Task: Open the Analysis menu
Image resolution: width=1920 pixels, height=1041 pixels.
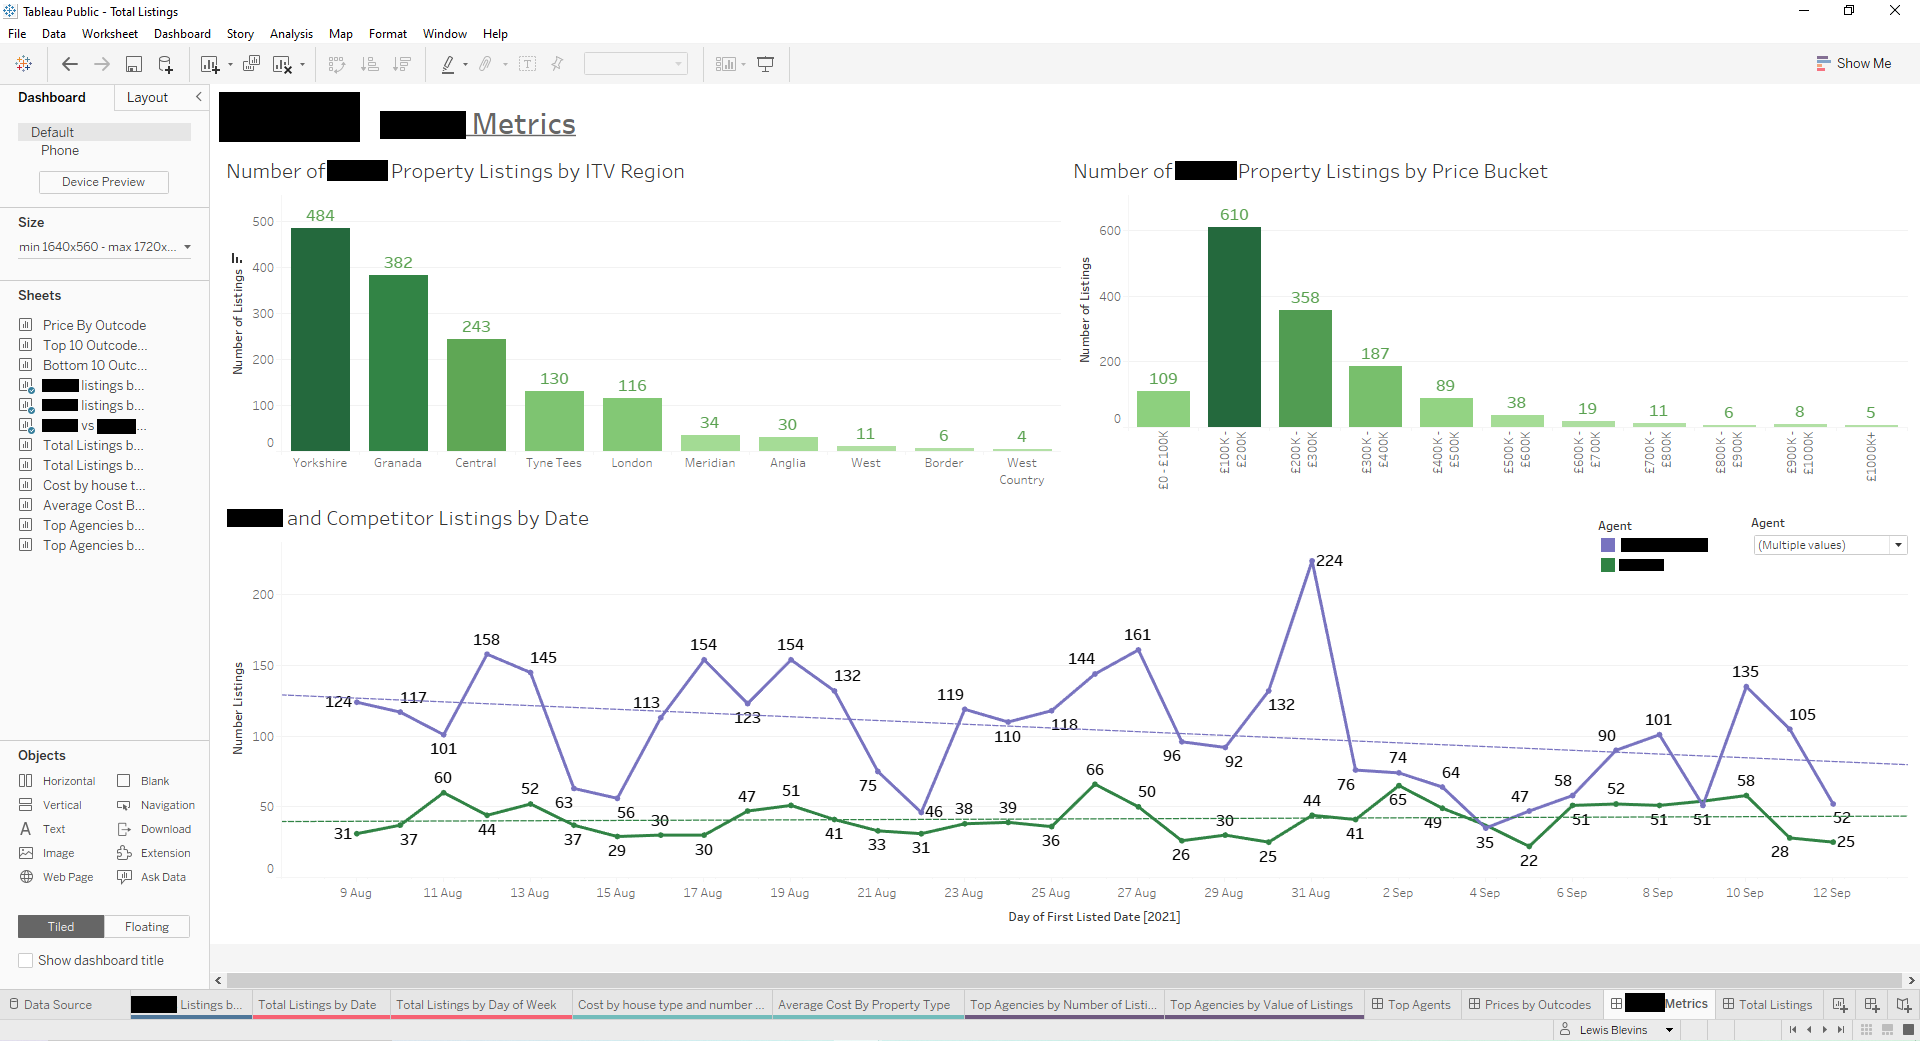Action: [291, 34]
